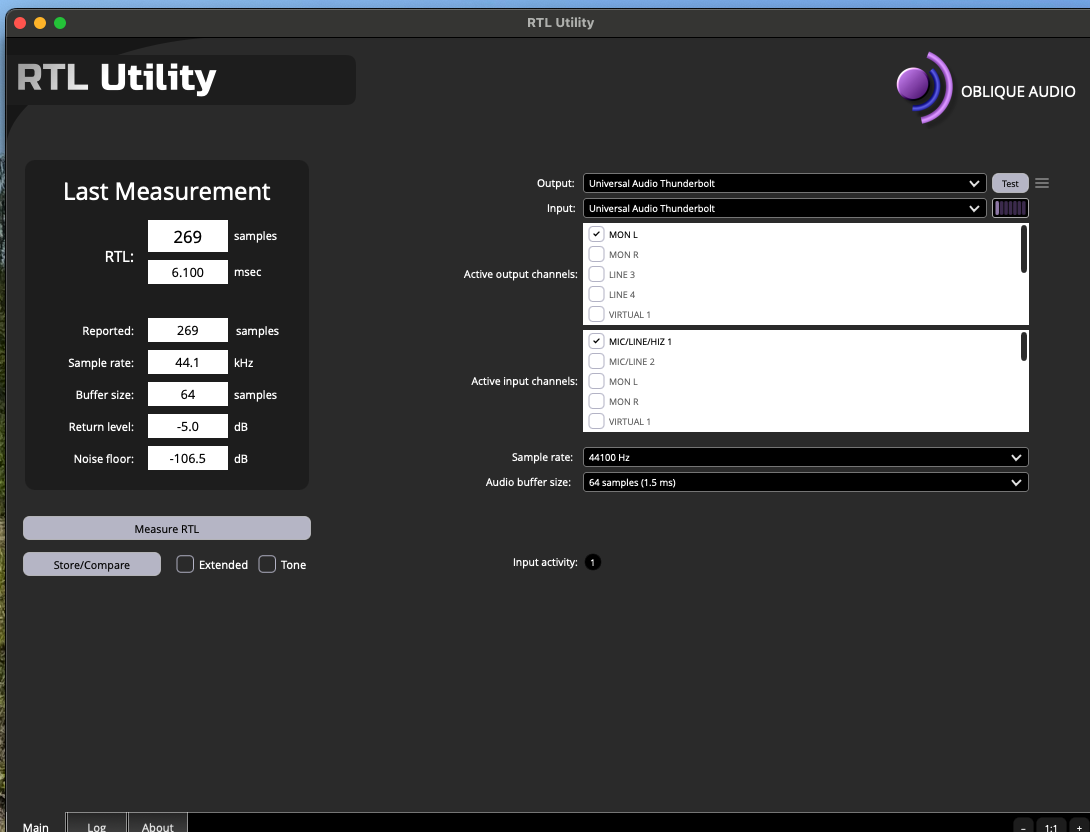Check the LINE 4 output channel

596,295
